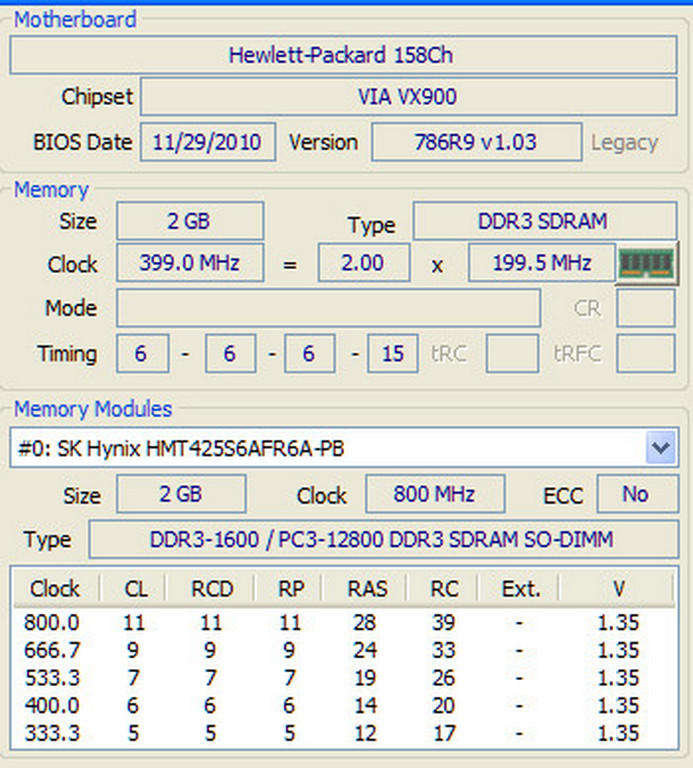The image size is (693, 768).
Task: Click the green memory module icon
Action: pos(646,264)
